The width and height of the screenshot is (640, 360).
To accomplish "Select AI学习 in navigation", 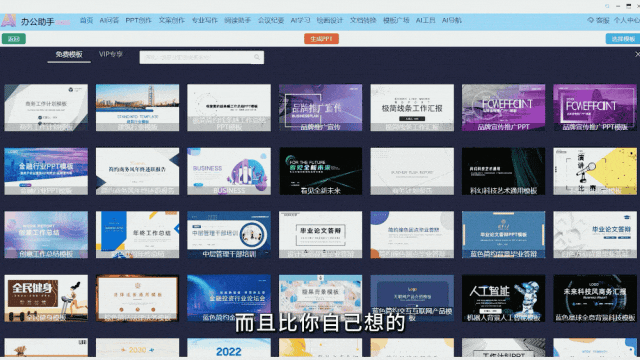I will [x=300, y=20].
